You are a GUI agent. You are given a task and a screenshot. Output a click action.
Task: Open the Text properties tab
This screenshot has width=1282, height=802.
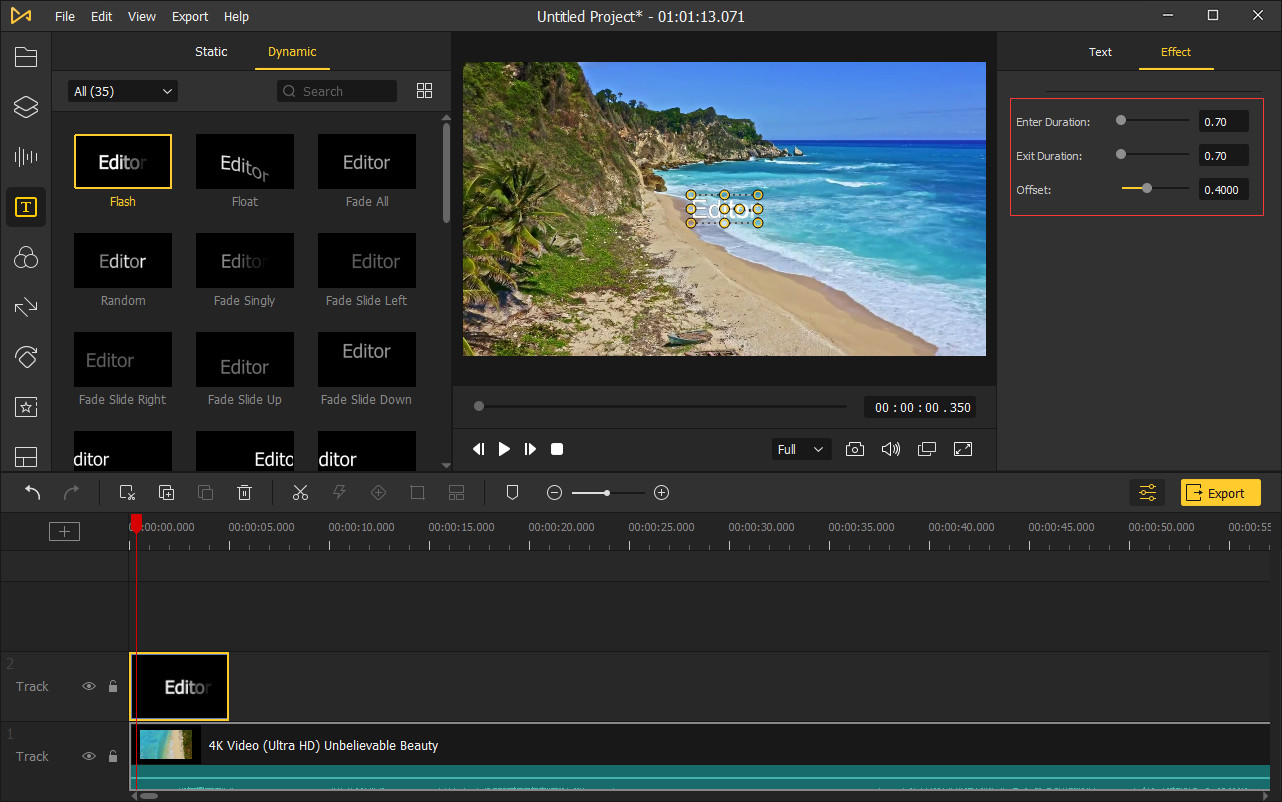pos(1100,52)
